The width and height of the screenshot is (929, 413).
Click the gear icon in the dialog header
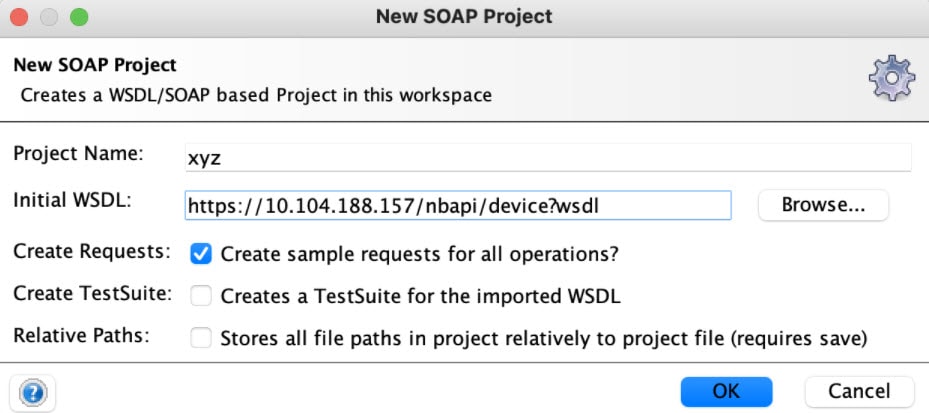[892, 78]
